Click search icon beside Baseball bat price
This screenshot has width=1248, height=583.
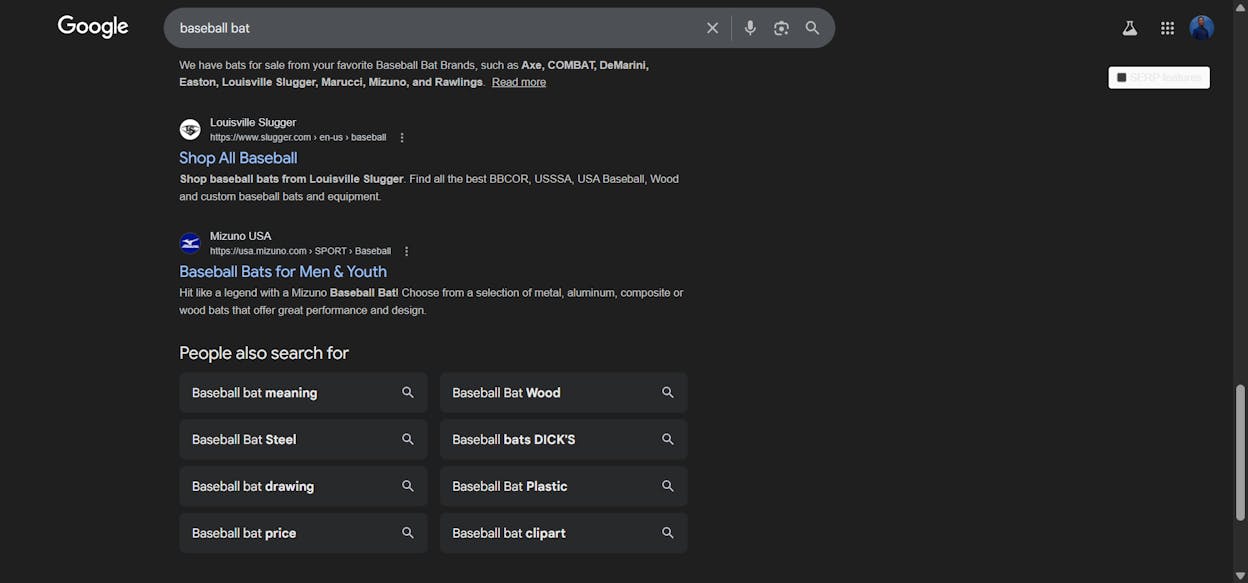[407, 533]
